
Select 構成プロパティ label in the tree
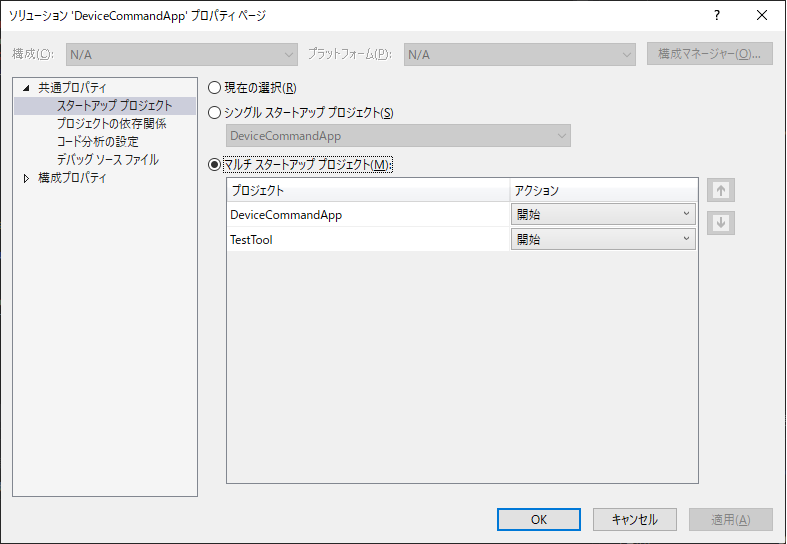[x=72, y=178]
